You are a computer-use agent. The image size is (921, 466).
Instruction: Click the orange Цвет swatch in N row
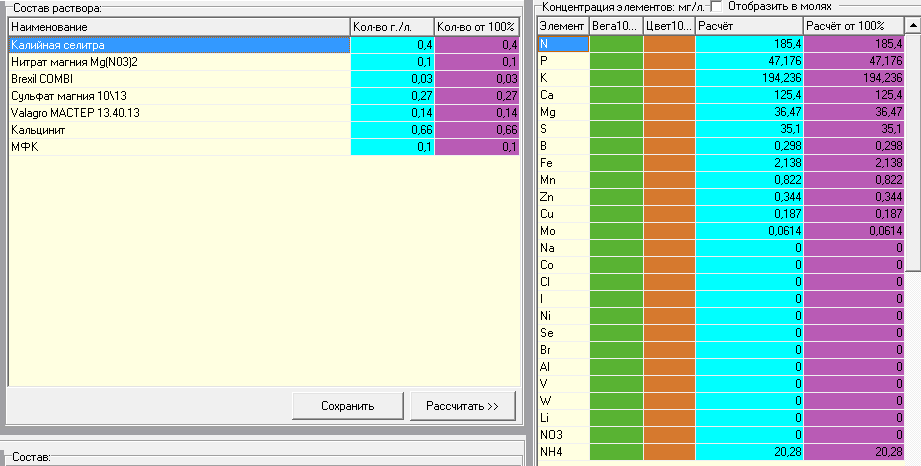coord(669,44)
